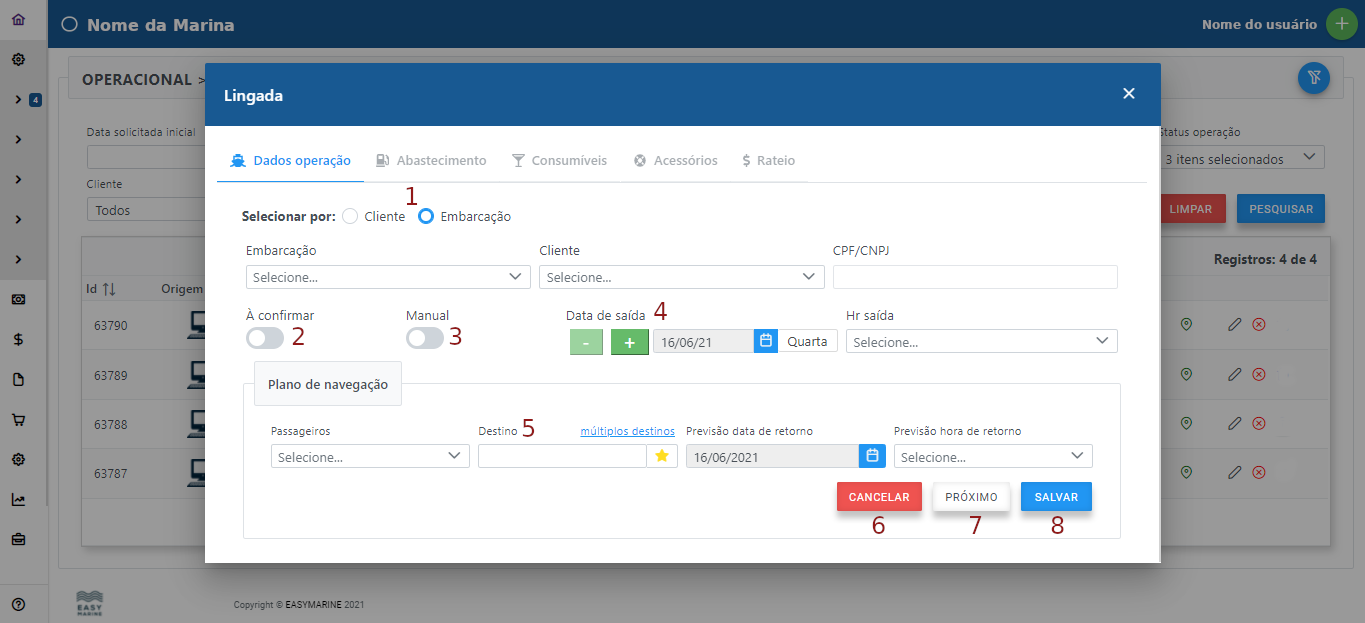1365x623 pixels.
Task: Open return date calendar picker icon
Action: [x=872, y=456]
